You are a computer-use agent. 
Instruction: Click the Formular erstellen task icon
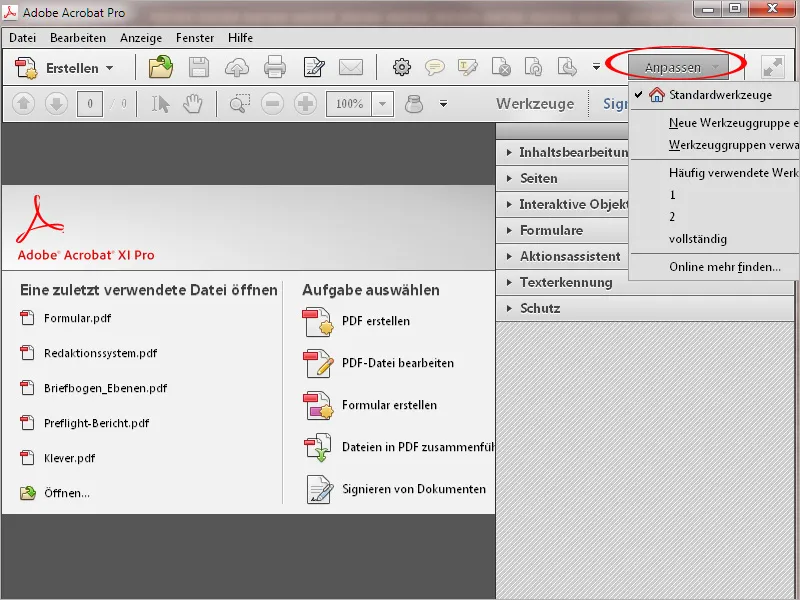[x=318, y=406]
